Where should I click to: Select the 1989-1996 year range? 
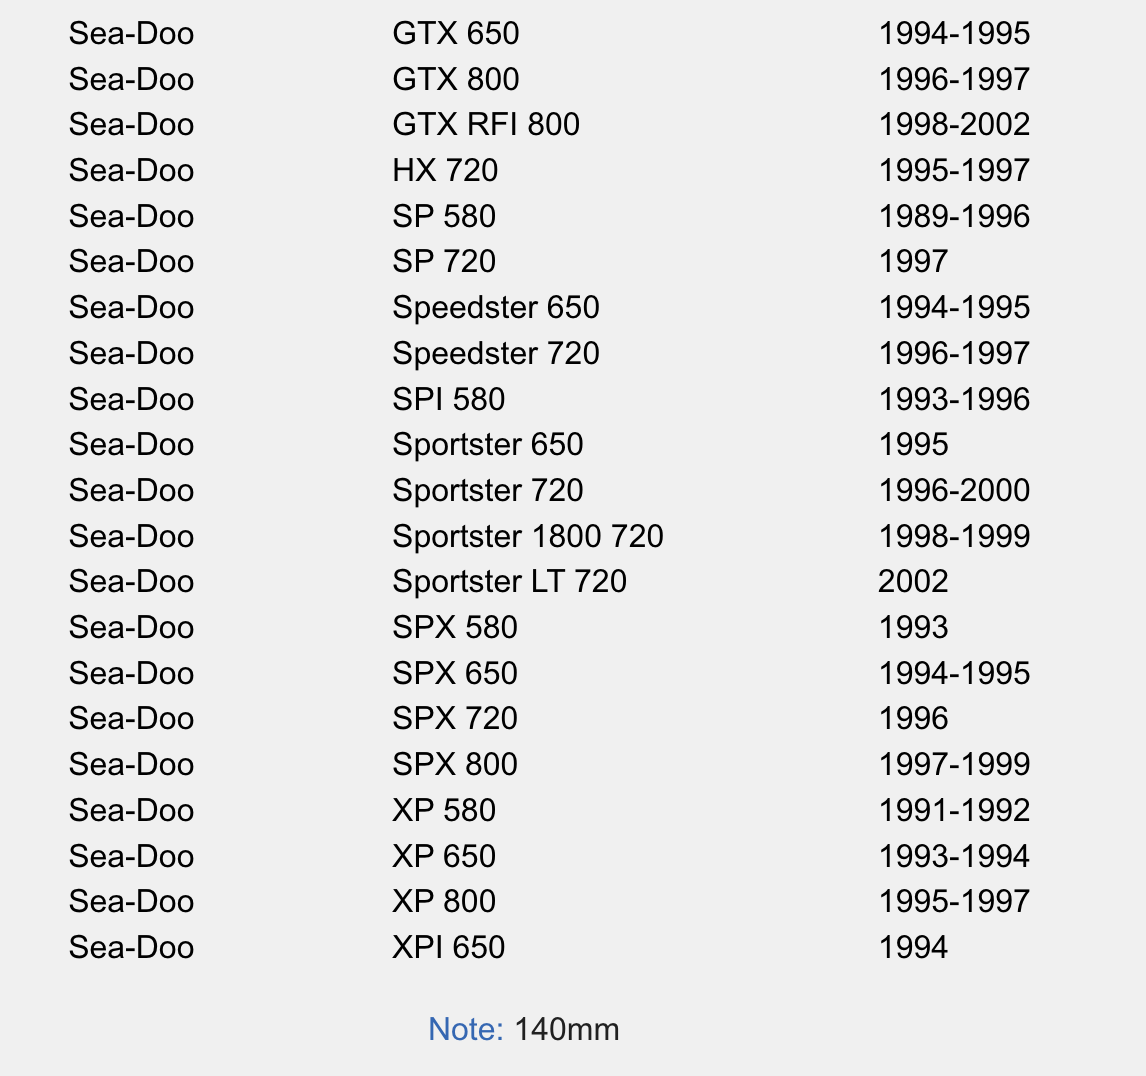(x=954, y=217)
